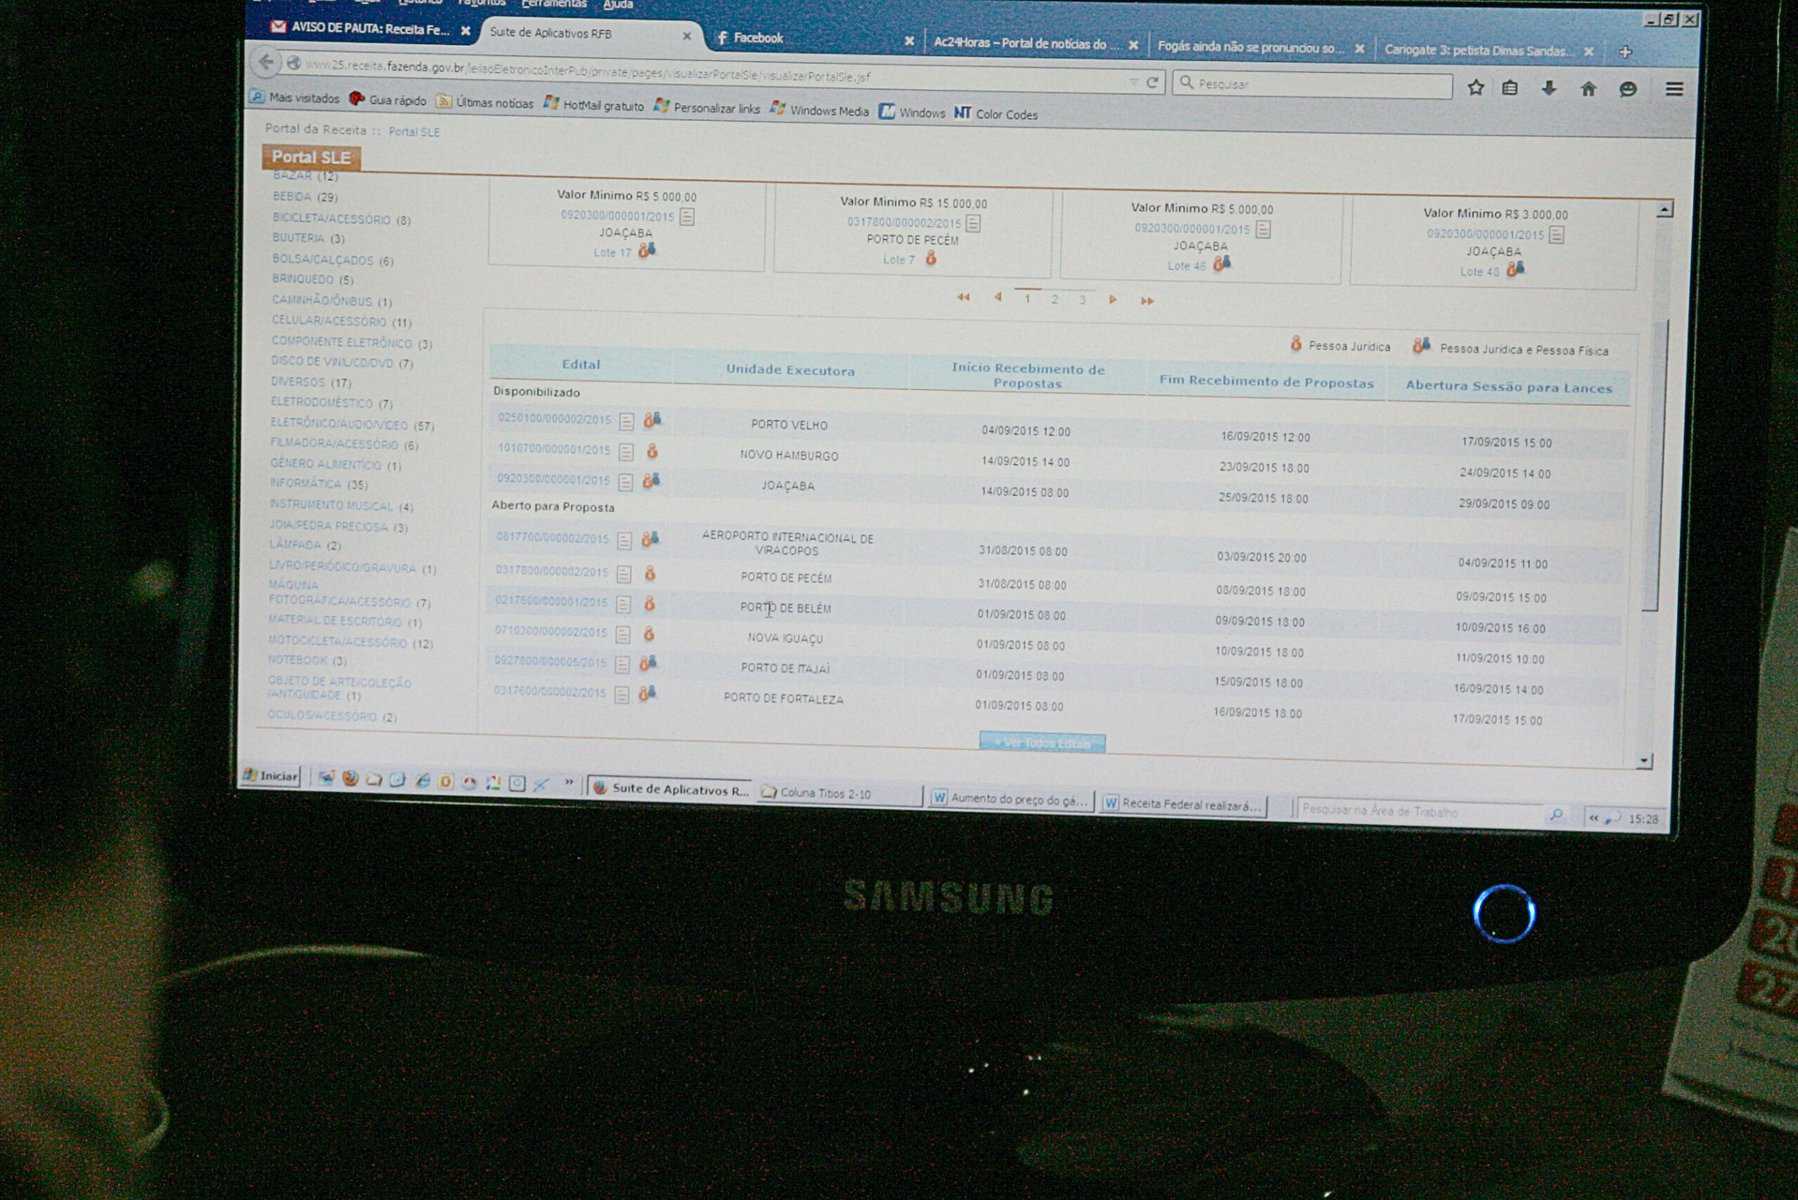Open the document icon beside the Novo Hamburgo edital
The image size is (1798, 1200).
(626, 452)
